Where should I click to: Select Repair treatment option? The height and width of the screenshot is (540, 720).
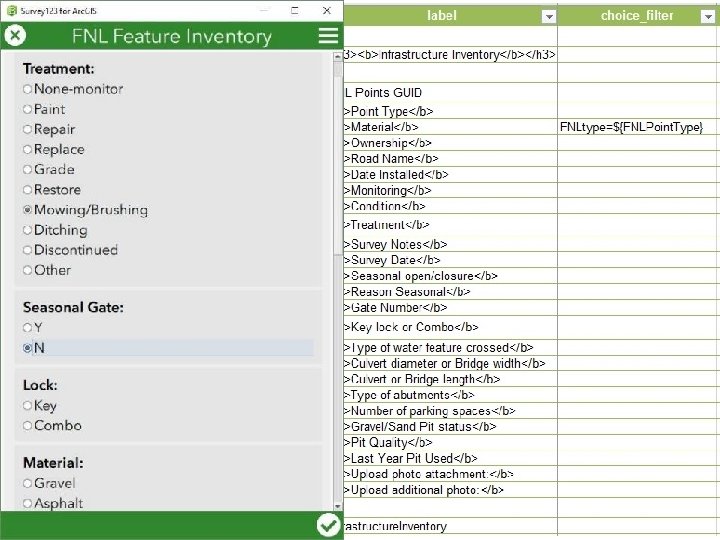49,129
